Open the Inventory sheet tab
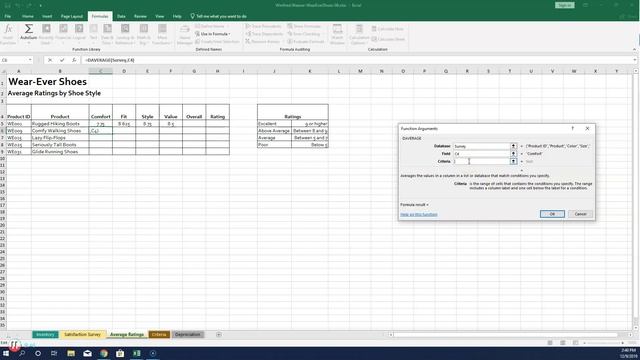Viewport: 640px width, 360px height. point(45,335)
